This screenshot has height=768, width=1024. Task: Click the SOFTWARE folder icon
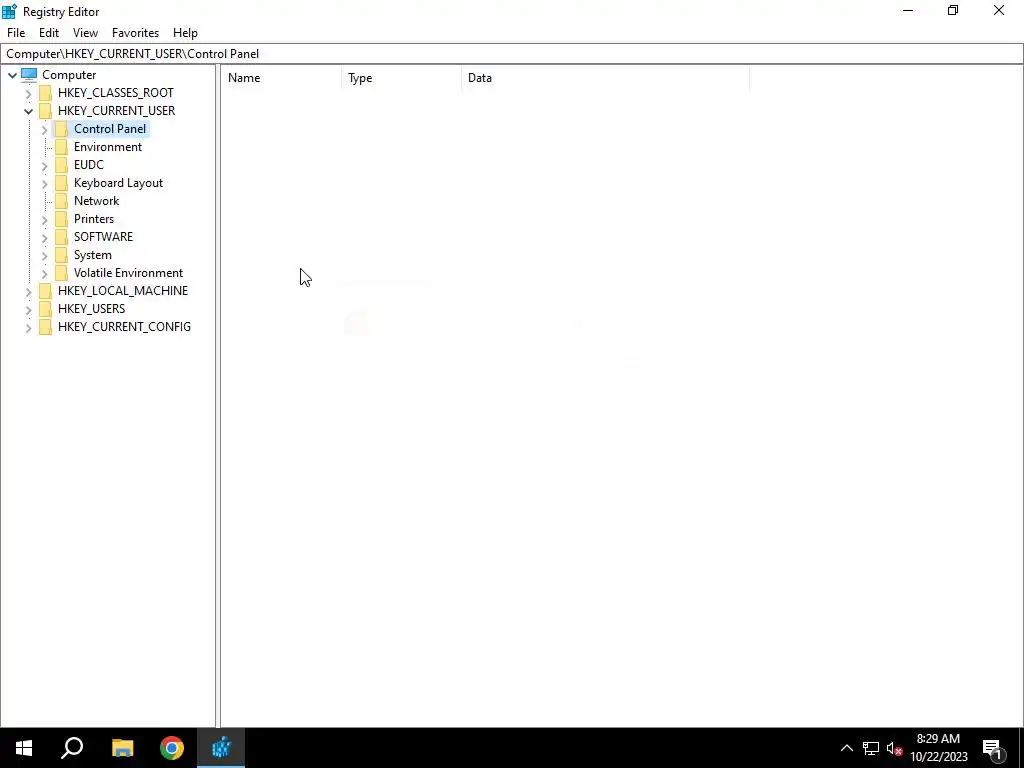coord(61,236)
